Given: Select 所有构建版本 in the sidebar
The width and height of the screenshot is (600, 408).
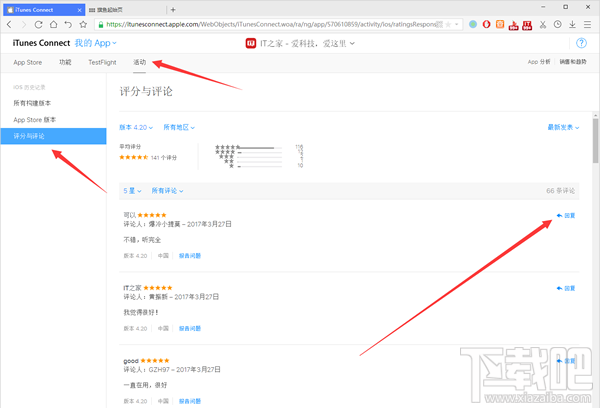Looking at the screenshot, I should click(32, 103).
